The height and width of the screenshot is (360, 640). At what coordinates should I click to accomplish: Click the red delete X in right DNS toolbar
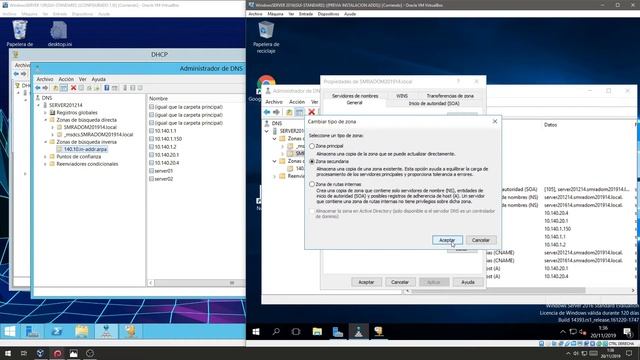tap(311, 112)
